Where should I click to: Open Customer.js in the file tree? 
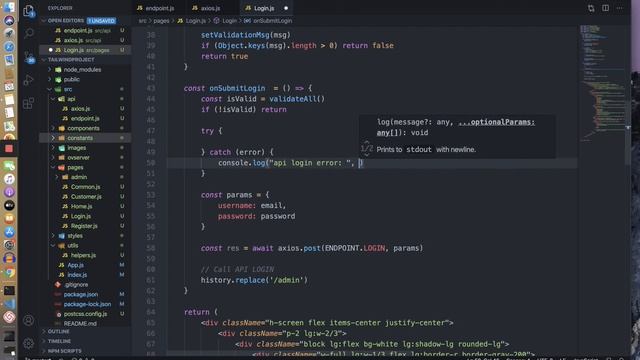tap(86, 197)
